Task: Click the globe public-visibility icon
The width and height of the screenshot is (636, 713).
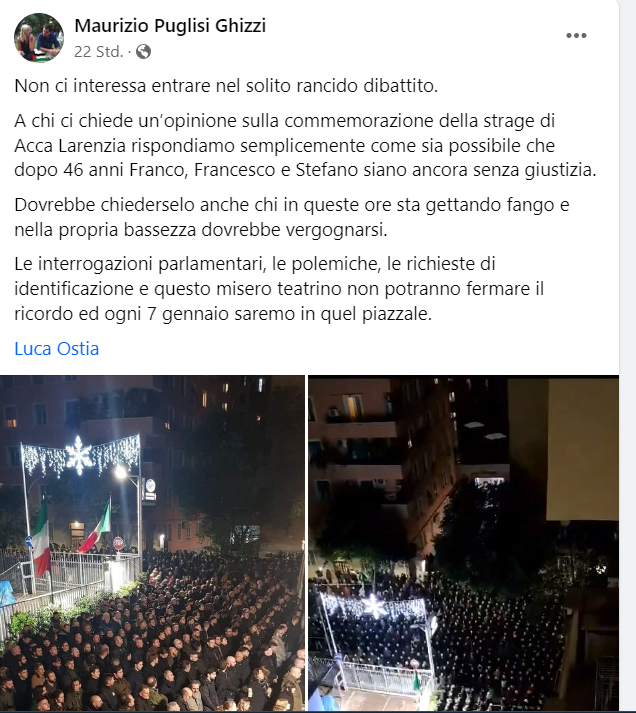Action: tap(143, 51)
